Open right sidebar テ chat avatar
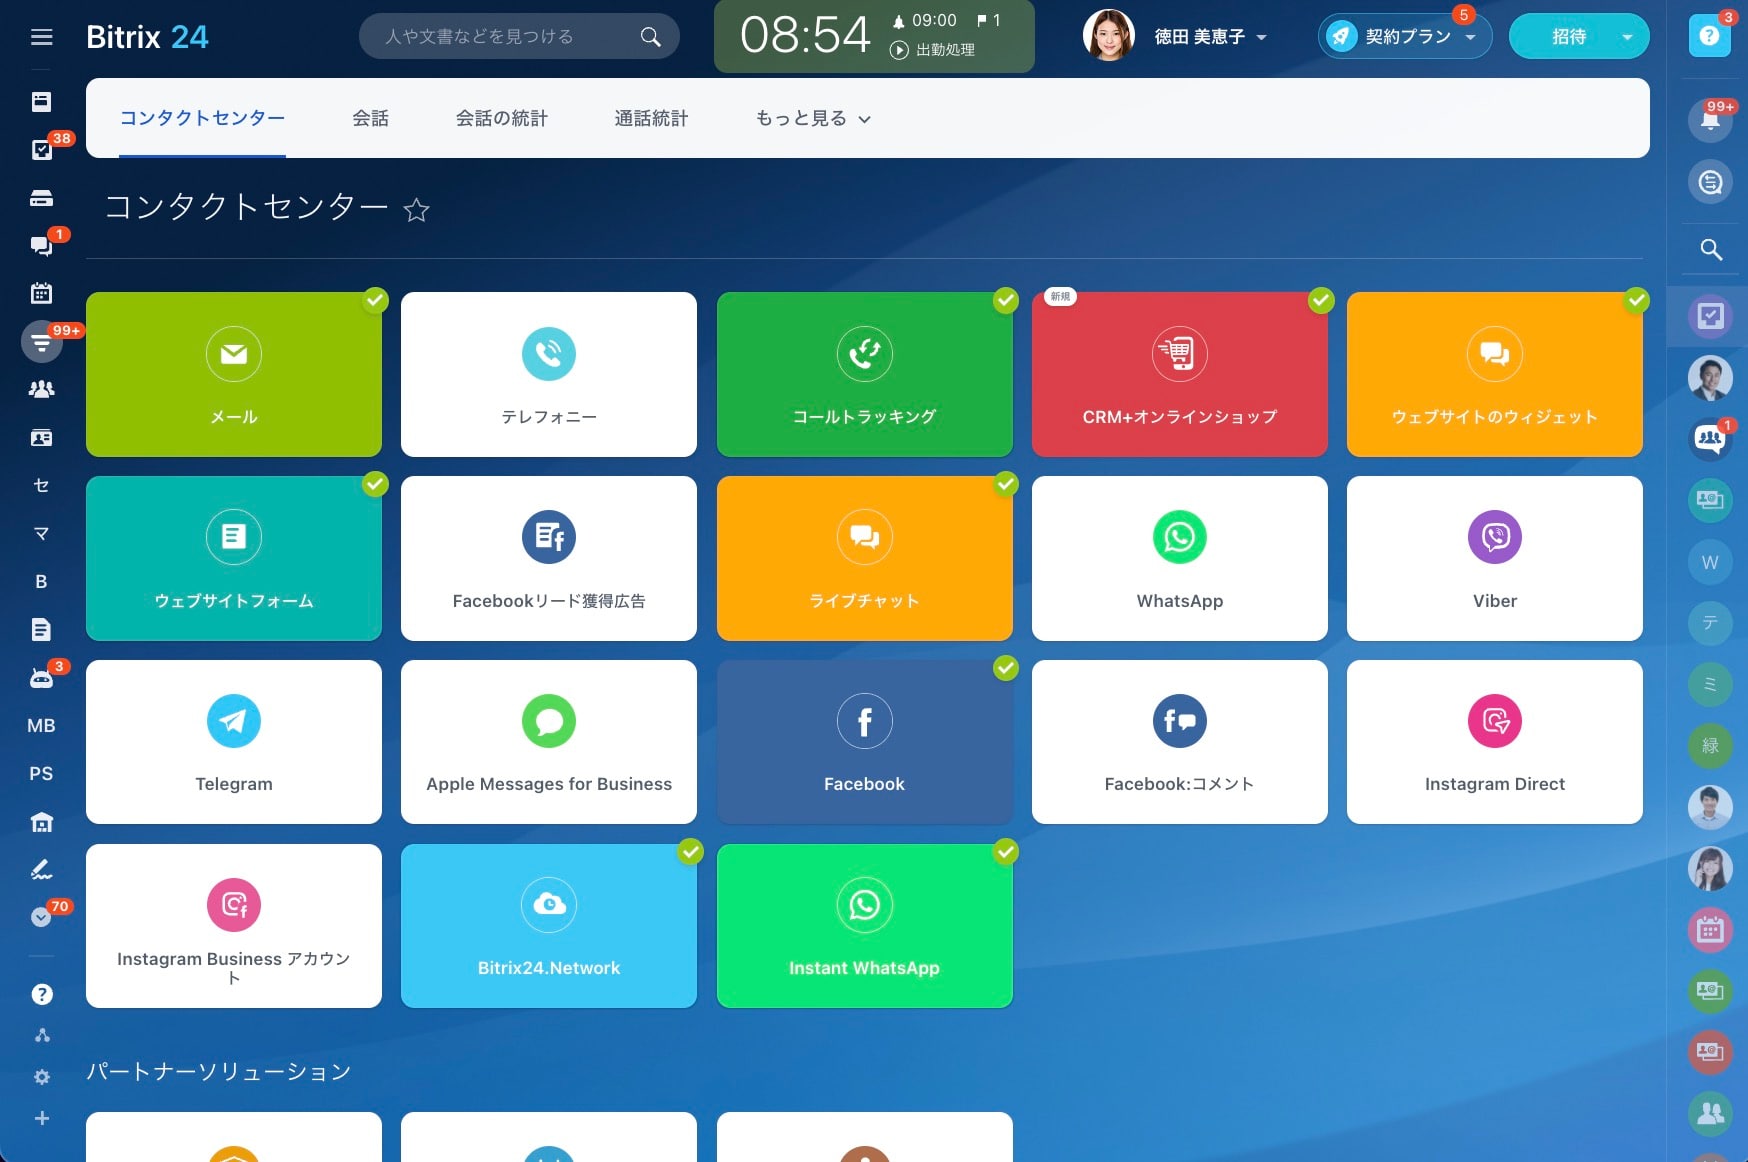1748x1162 pixels. click(1710, 623)
